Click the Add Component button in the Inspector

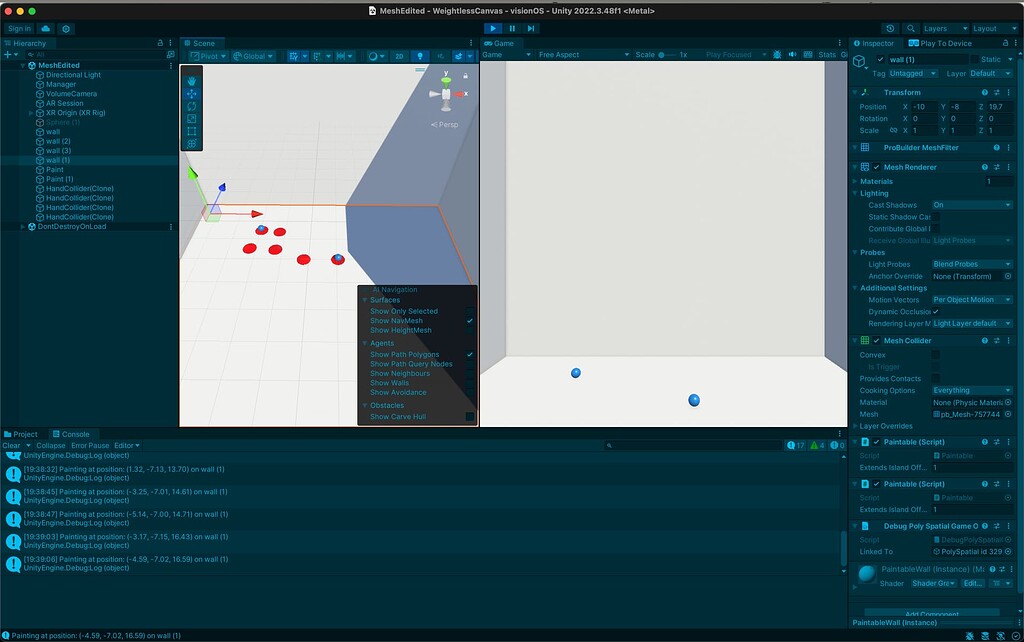(933, 613)
